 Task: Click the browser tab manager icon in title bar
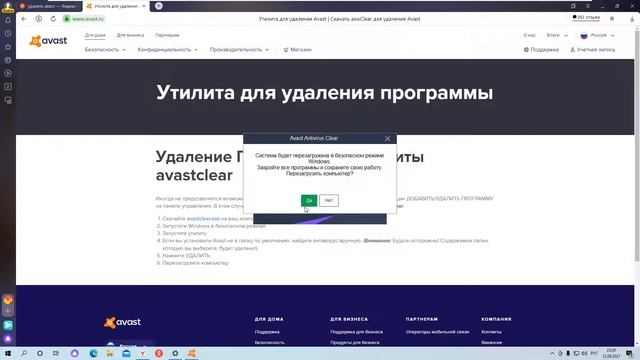[x=573, y=6]
